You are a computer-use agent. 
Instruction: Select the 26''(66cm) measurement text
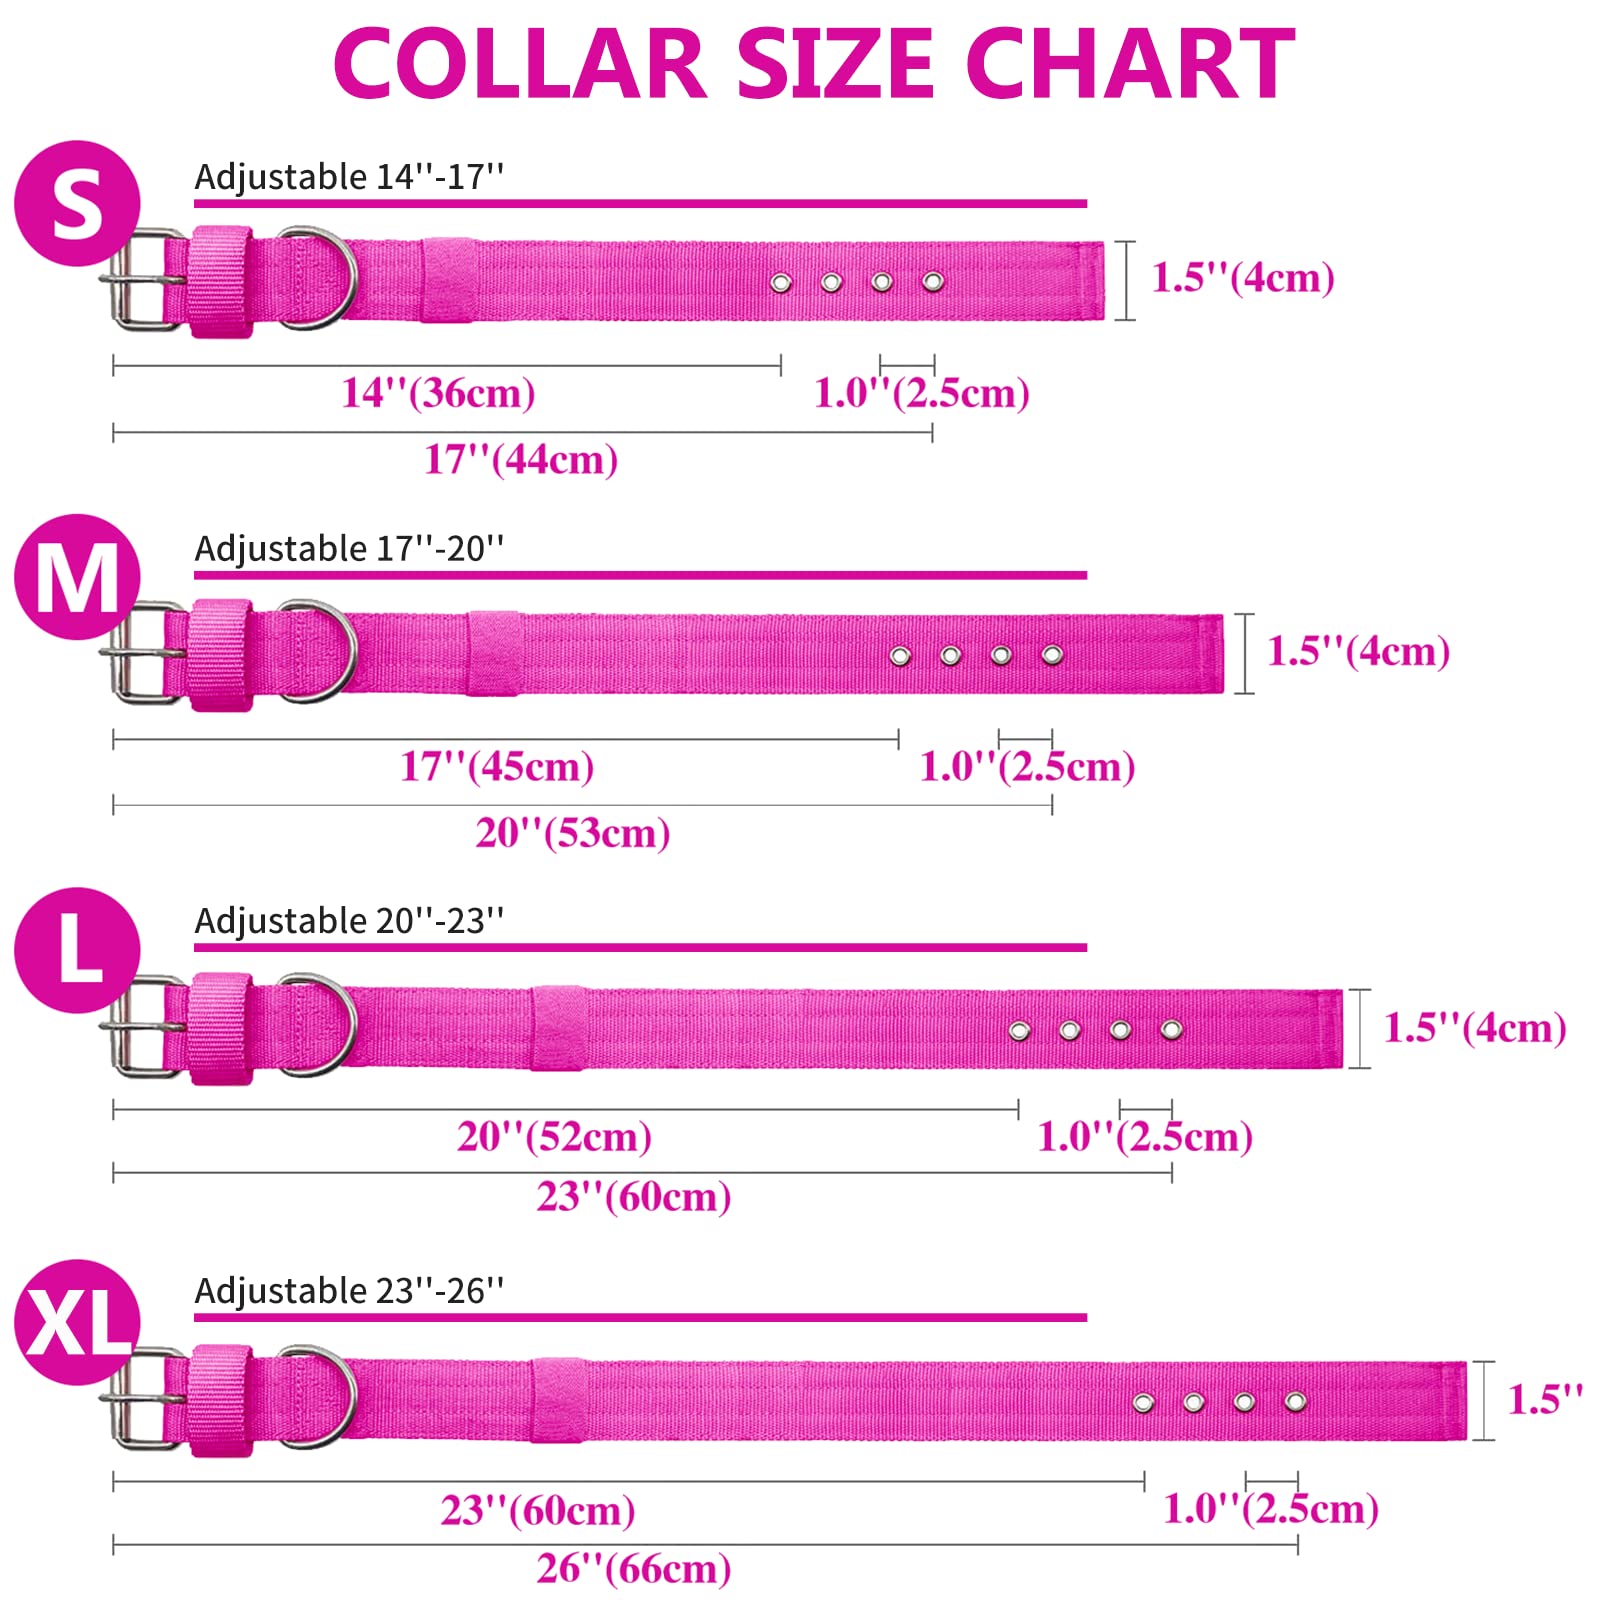point(633,1568)
